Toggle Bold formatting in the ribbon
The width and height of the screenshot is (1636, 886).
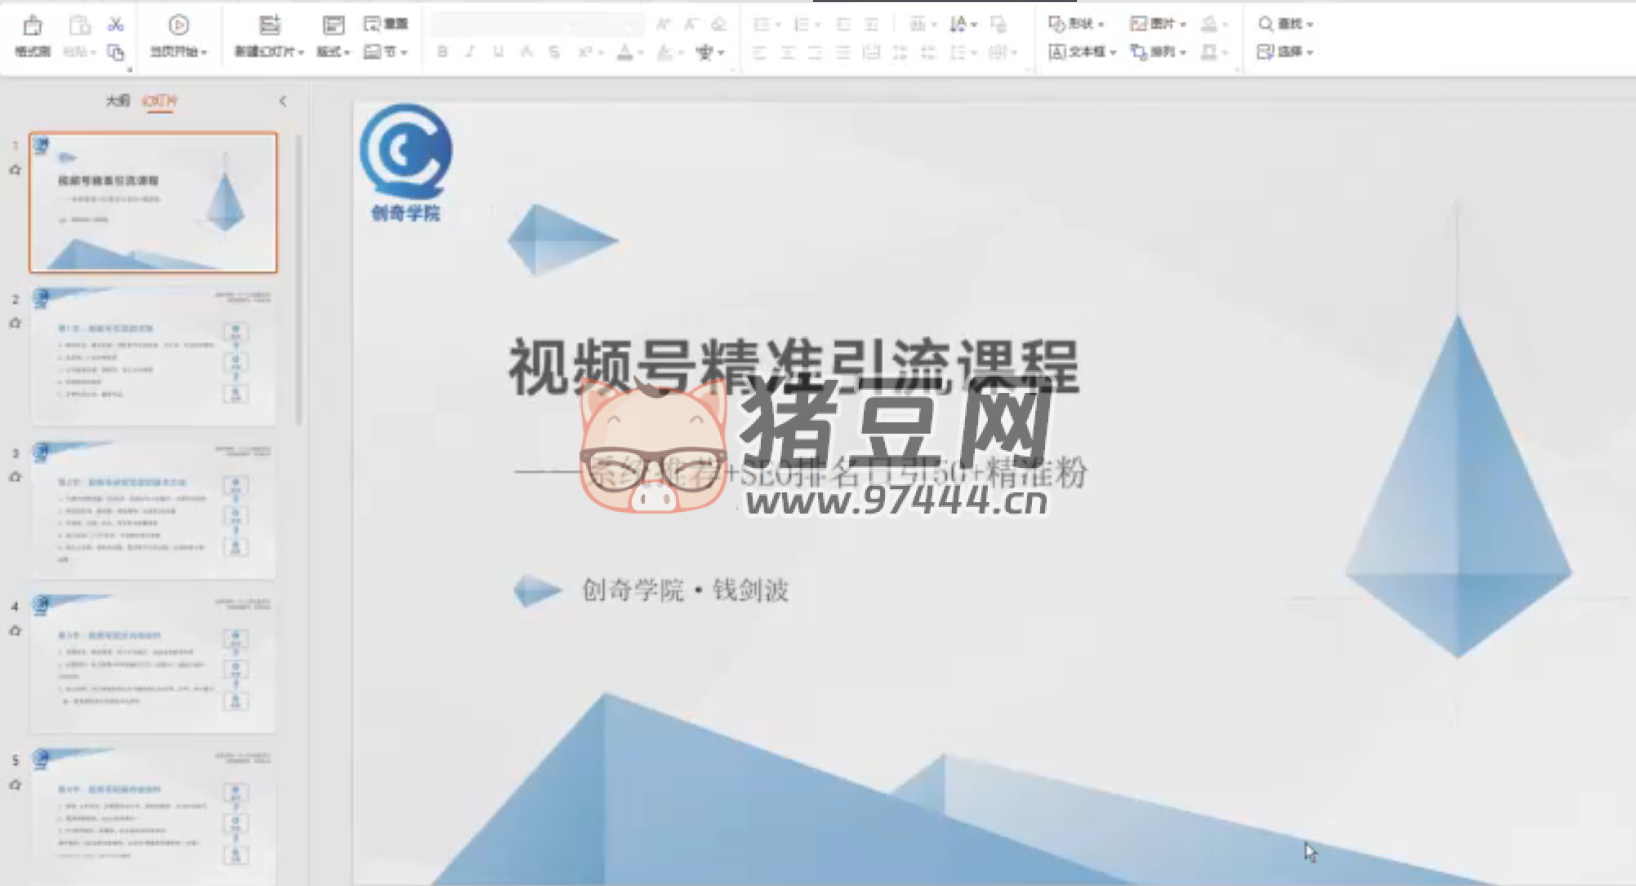442,52
